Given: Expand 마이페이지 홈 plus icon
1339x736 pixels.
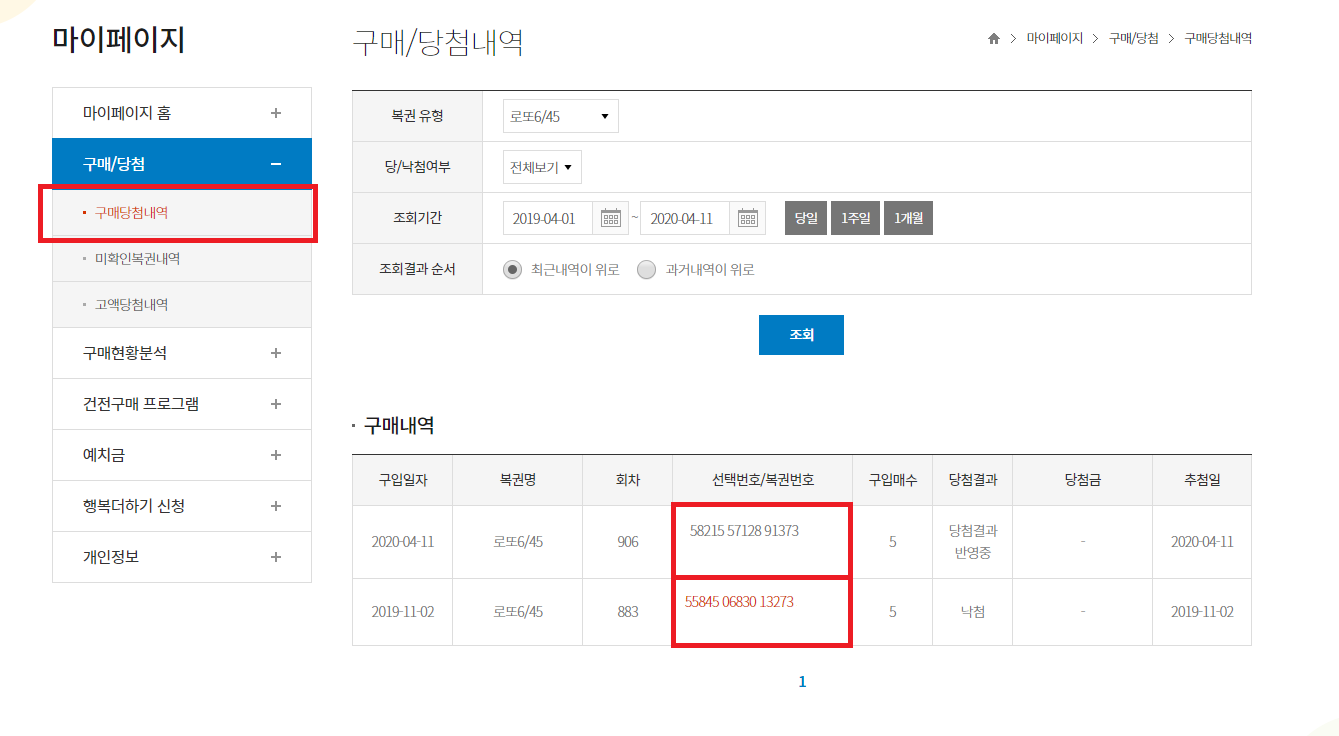Looking at the screenshot, I should point(276,113).
